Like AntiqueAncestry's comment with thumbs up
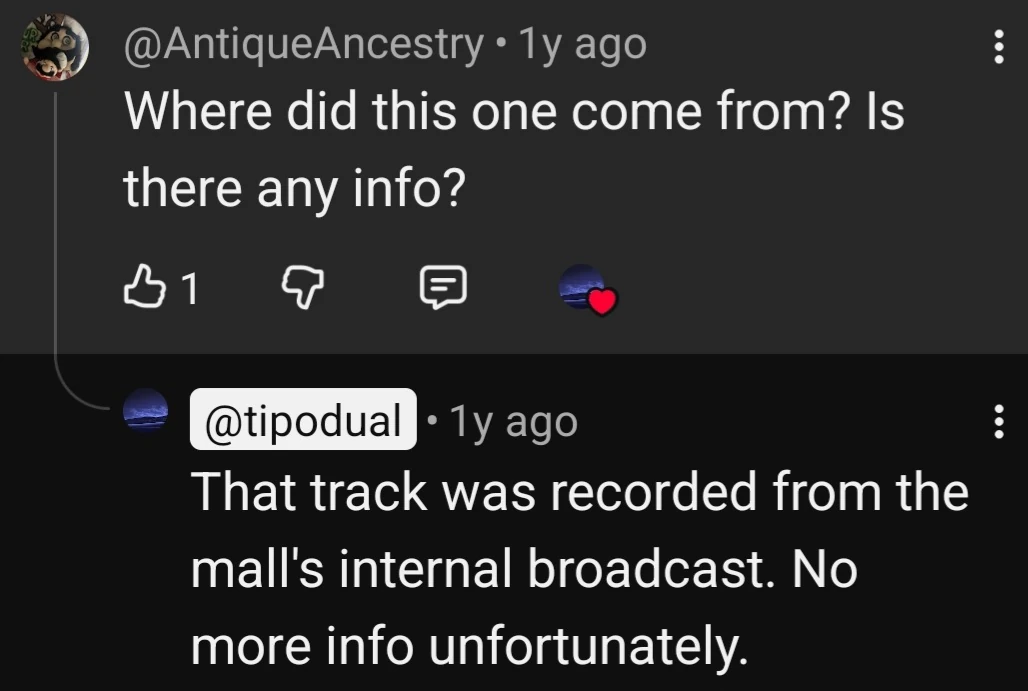 [139, 289]
